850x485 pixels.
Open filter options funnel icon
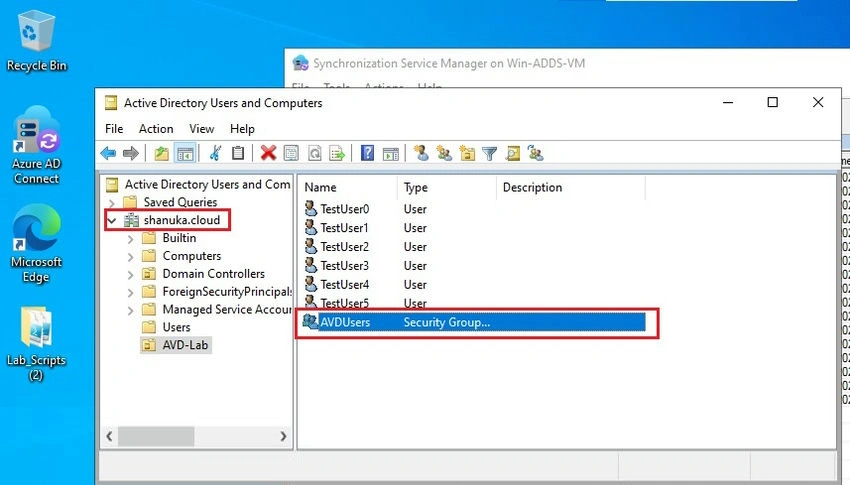490,153
